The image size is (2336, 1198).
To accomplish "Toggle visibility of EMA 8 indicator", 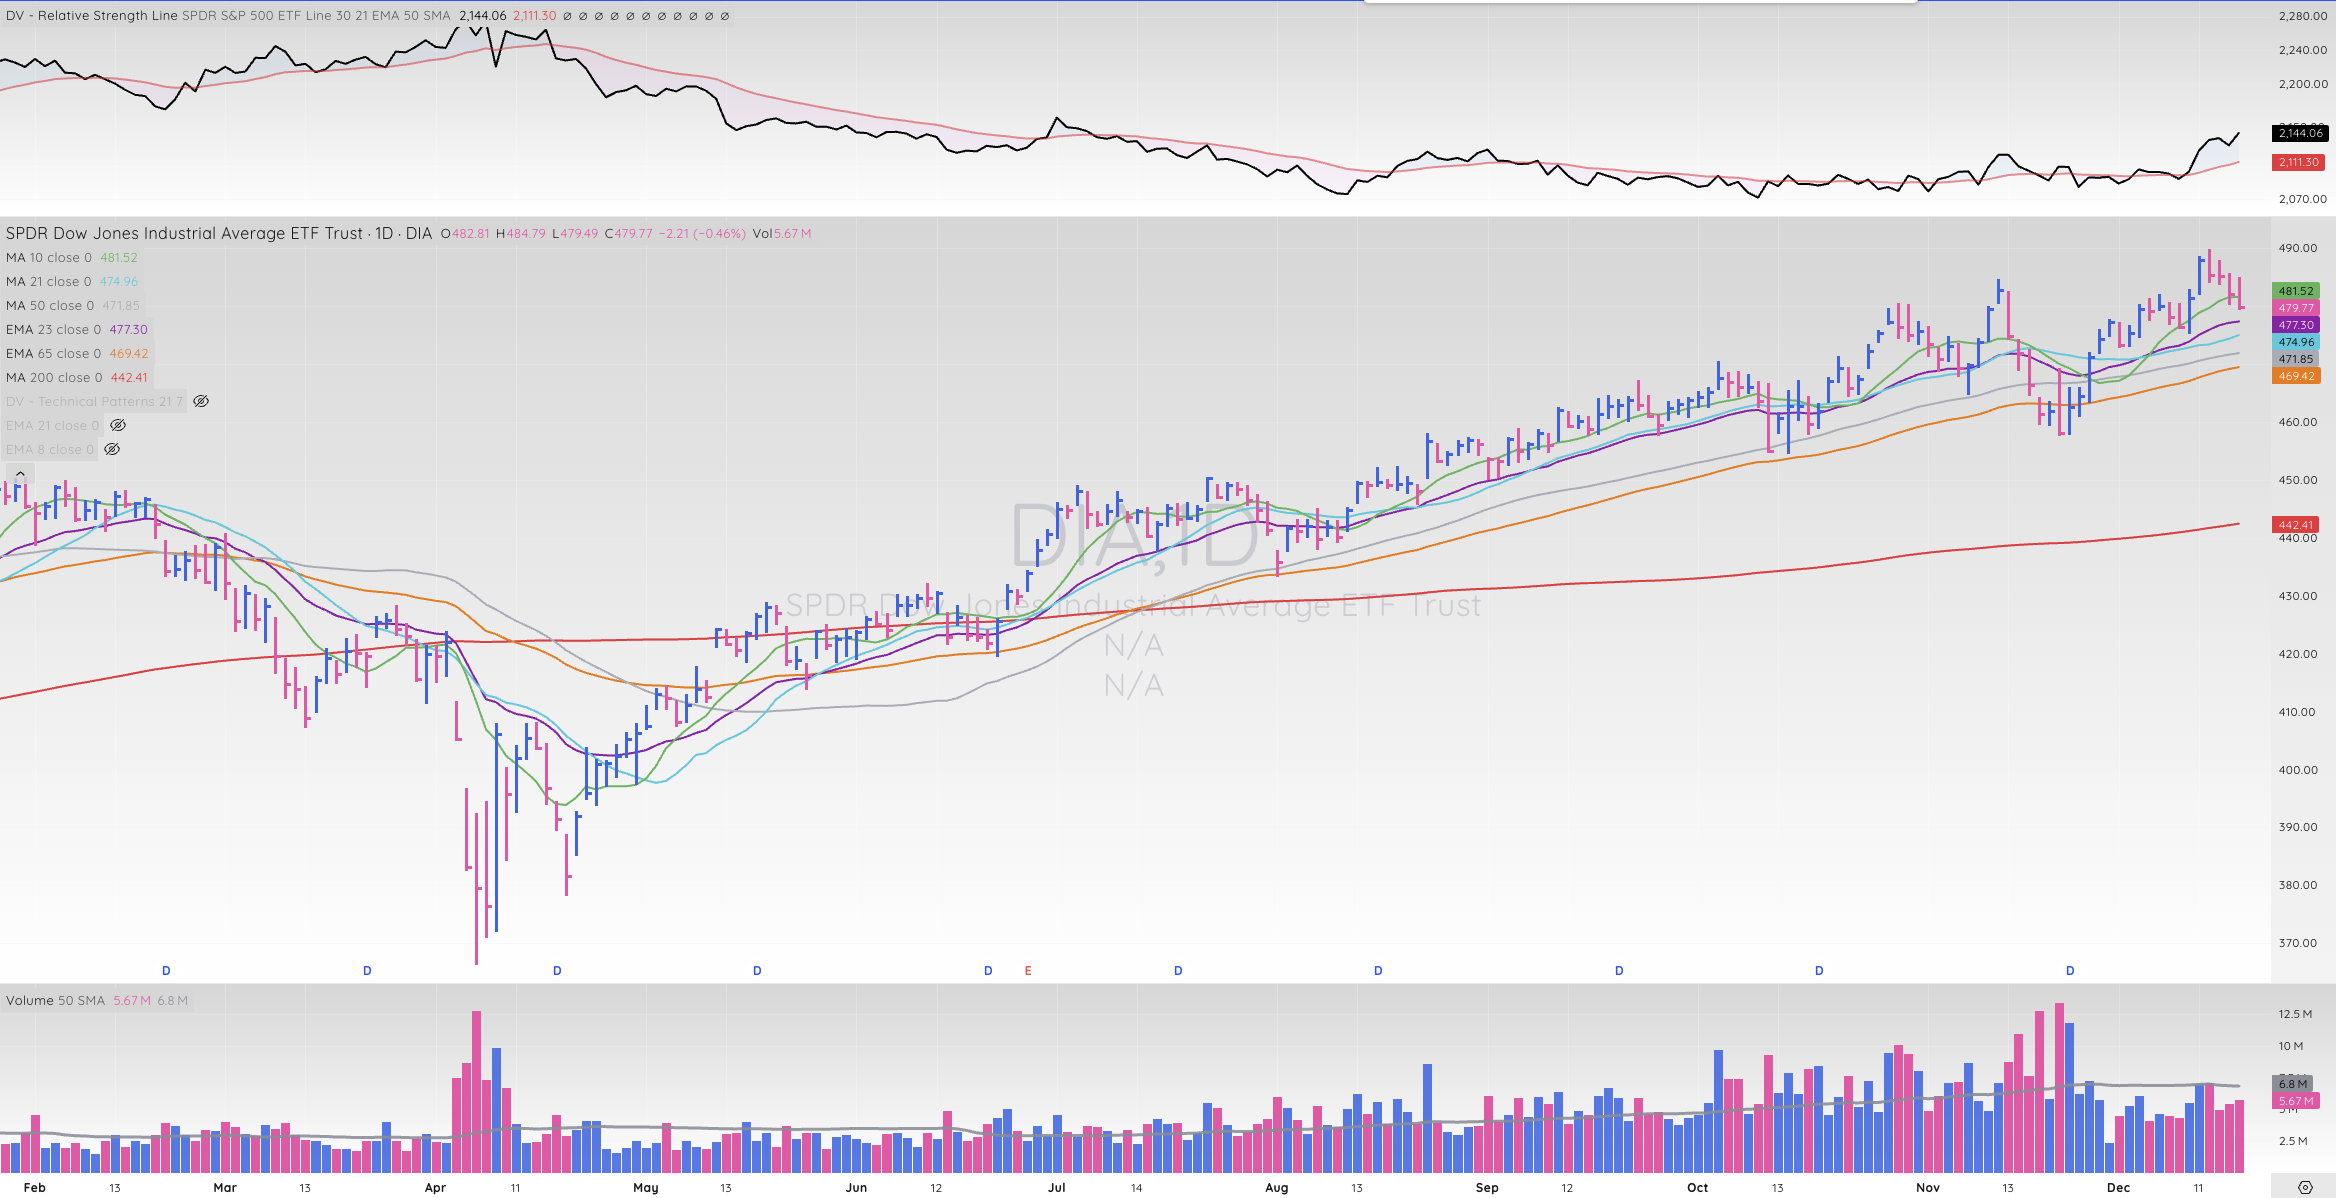I will pyautogui.click(x=112, y=449).
